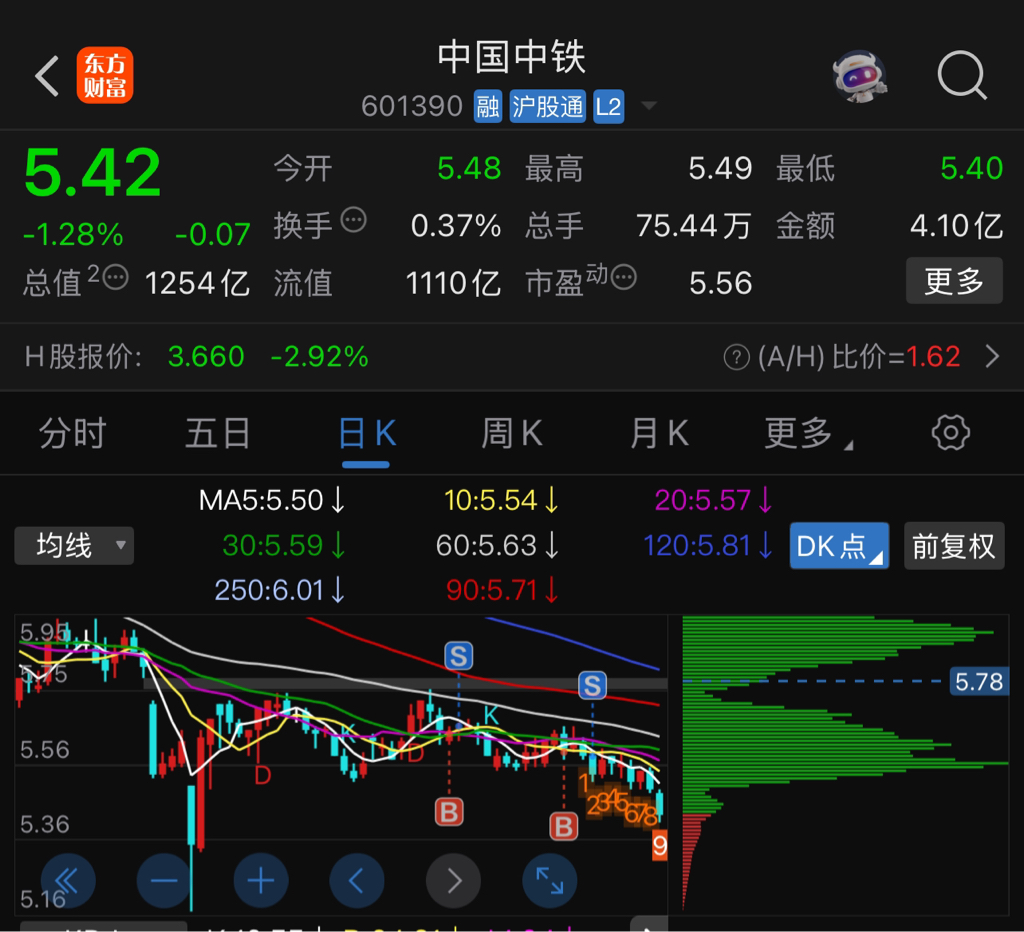The width and height of the screenshot is (1024, 932).
Task: Open info bubble next to 市盈动
Action: pyautogui.click(x=624, y=278)
